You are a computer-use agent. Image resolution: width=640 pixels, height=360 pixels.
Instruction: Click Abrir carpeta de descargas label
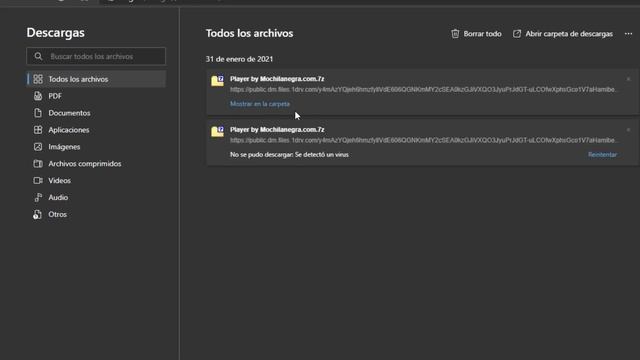pyautogui.click(x=569, y=34)
